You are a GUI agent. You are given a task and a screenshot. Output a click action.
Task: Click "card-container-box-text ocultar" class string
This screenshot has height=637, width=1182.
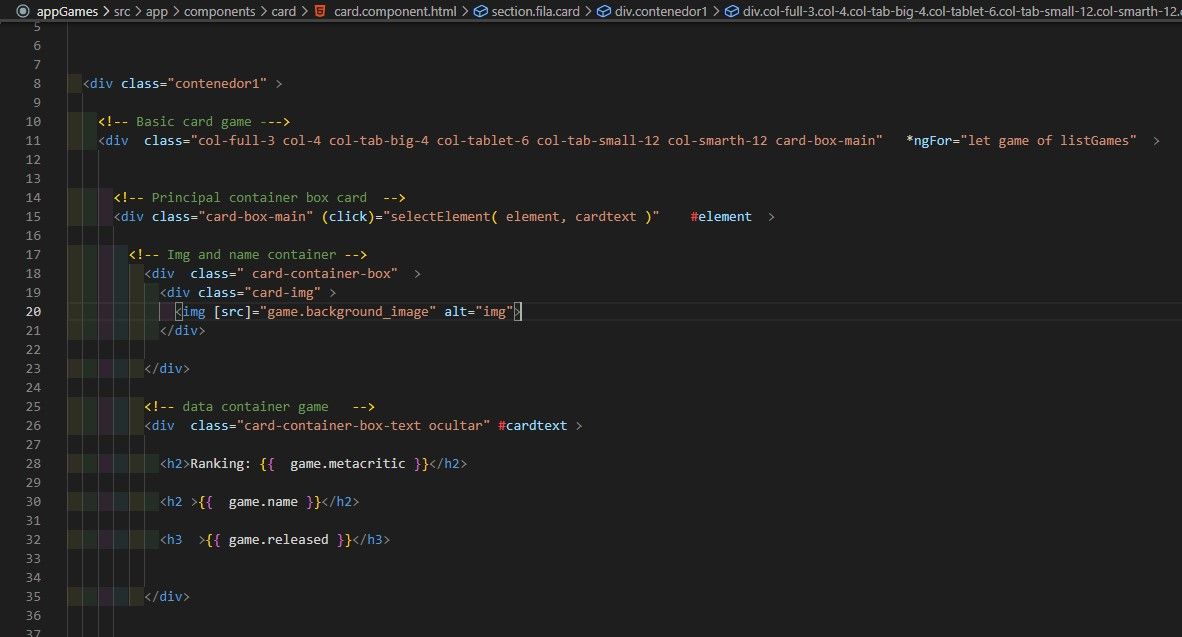point(363,425)
